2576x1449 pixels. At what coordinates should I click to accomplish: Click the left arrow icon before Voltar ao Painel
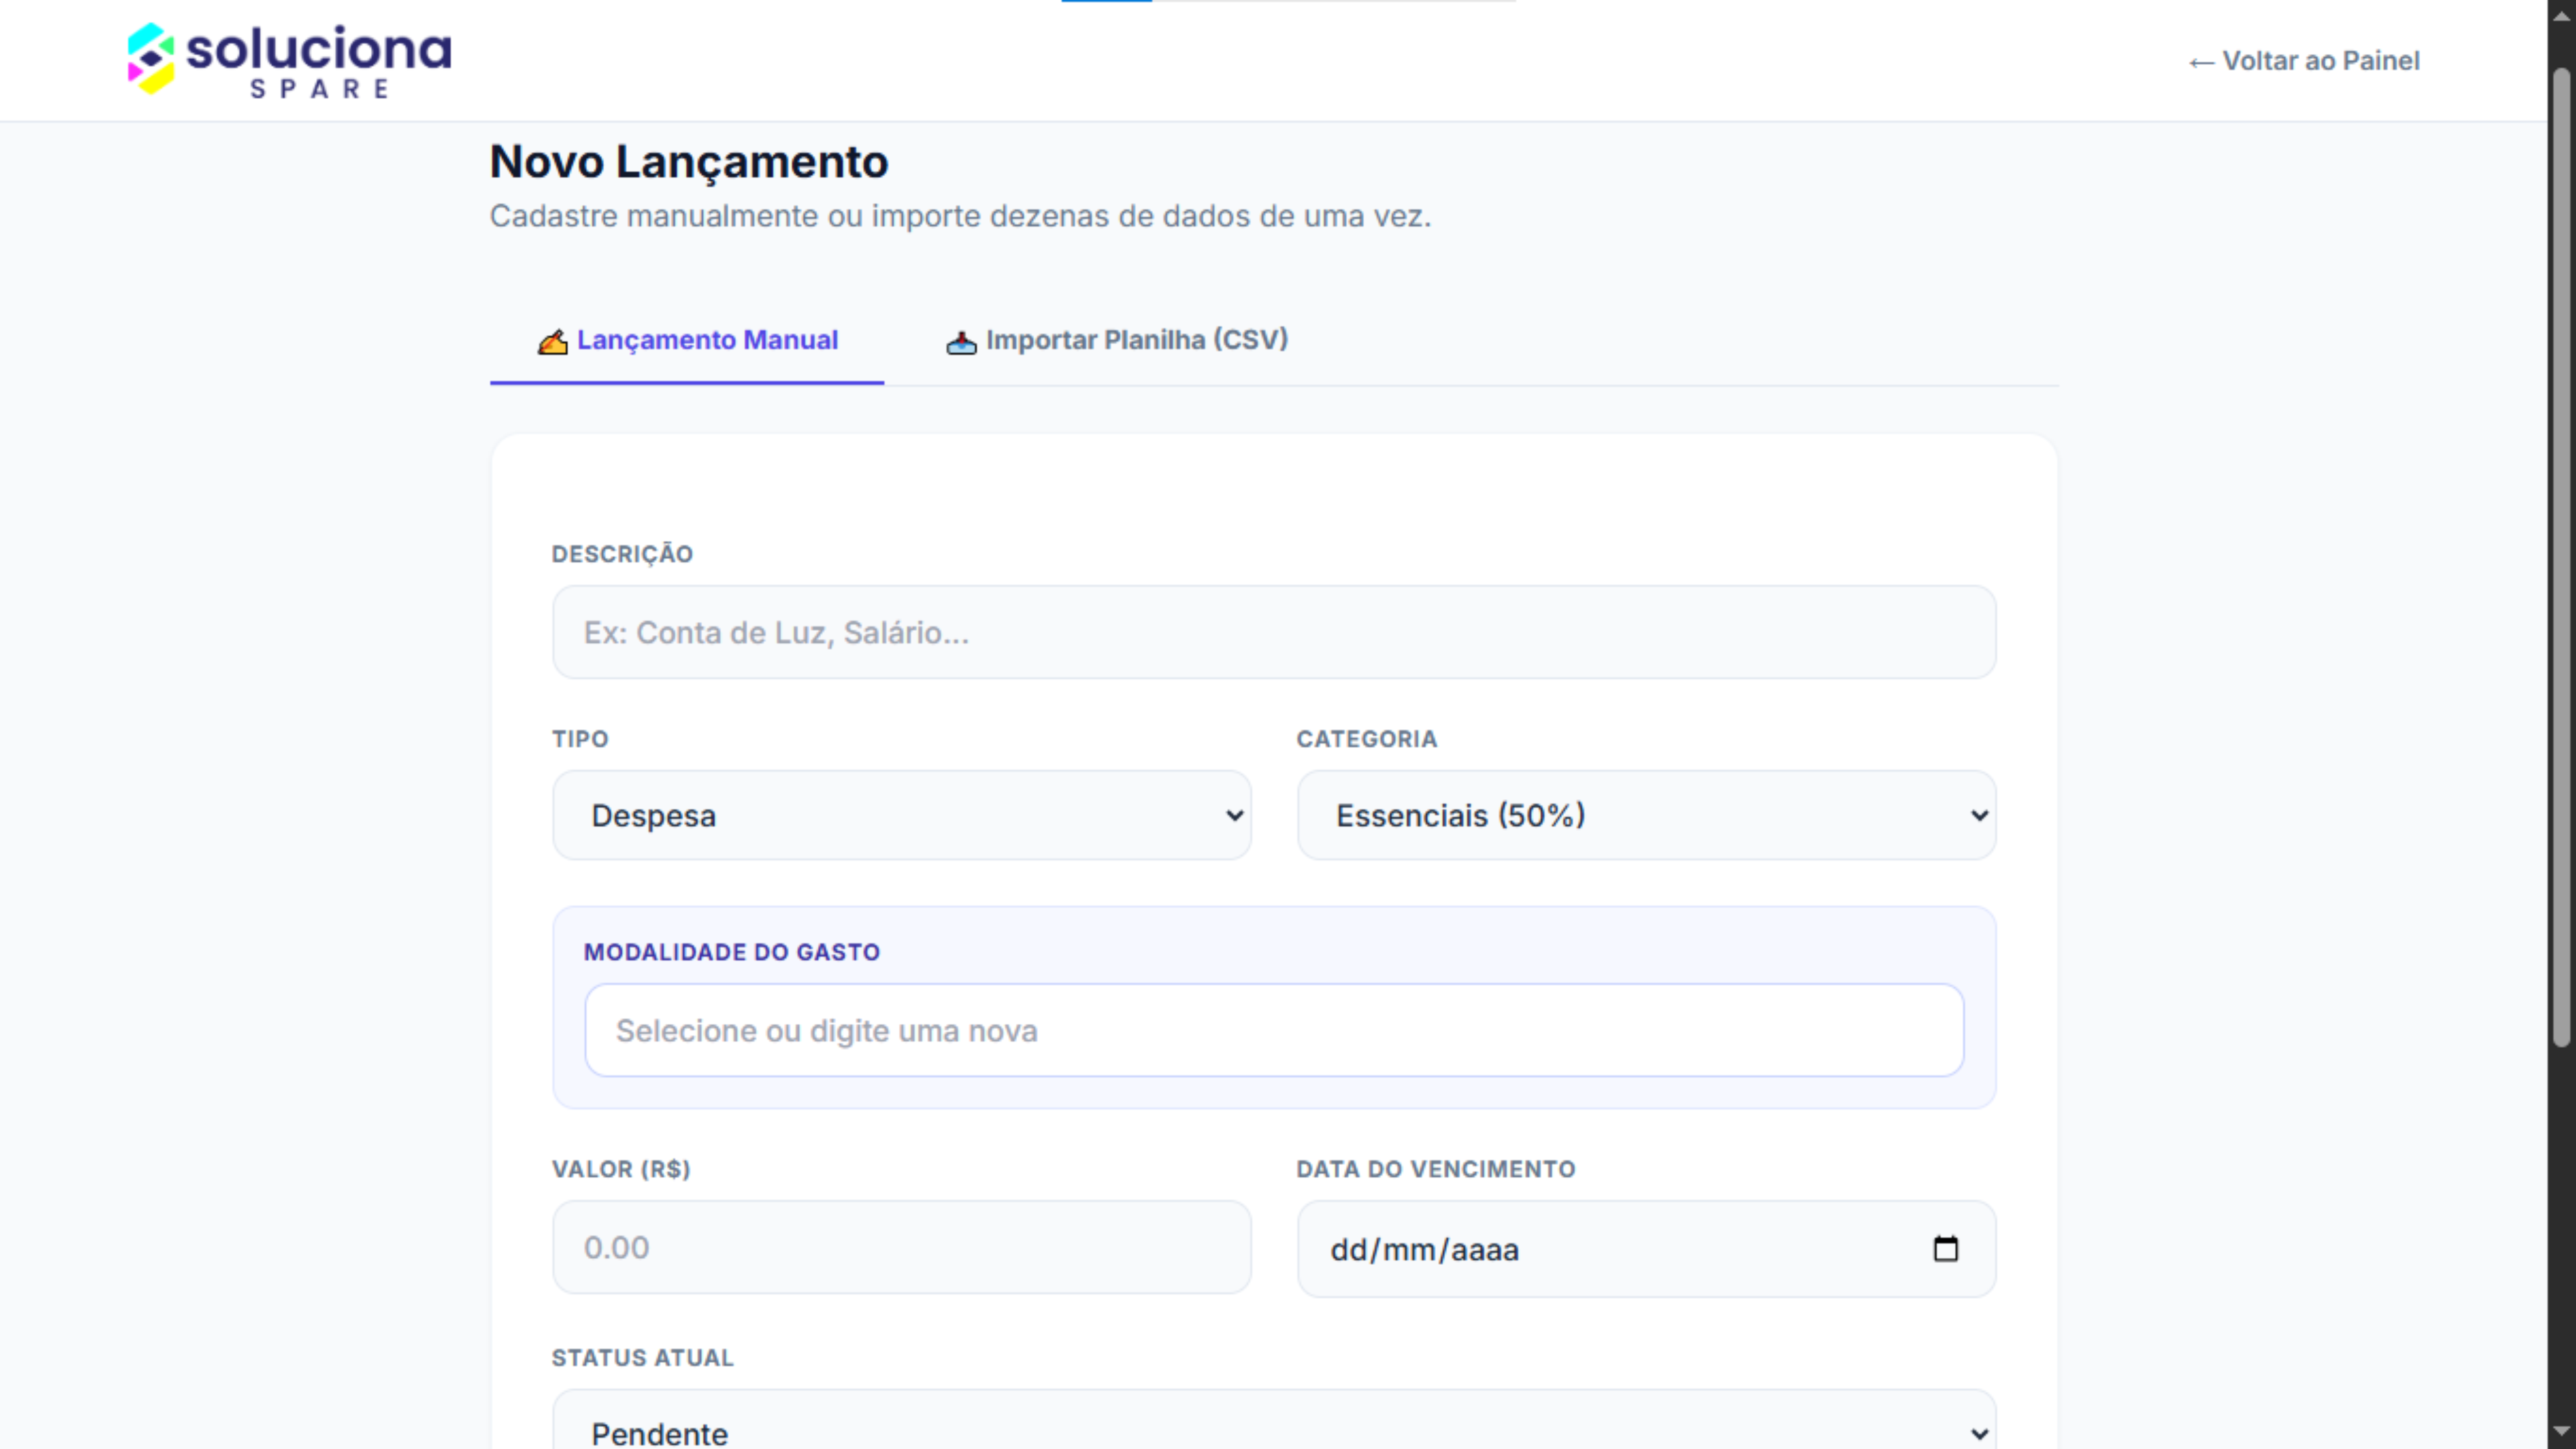(2203, 61)
